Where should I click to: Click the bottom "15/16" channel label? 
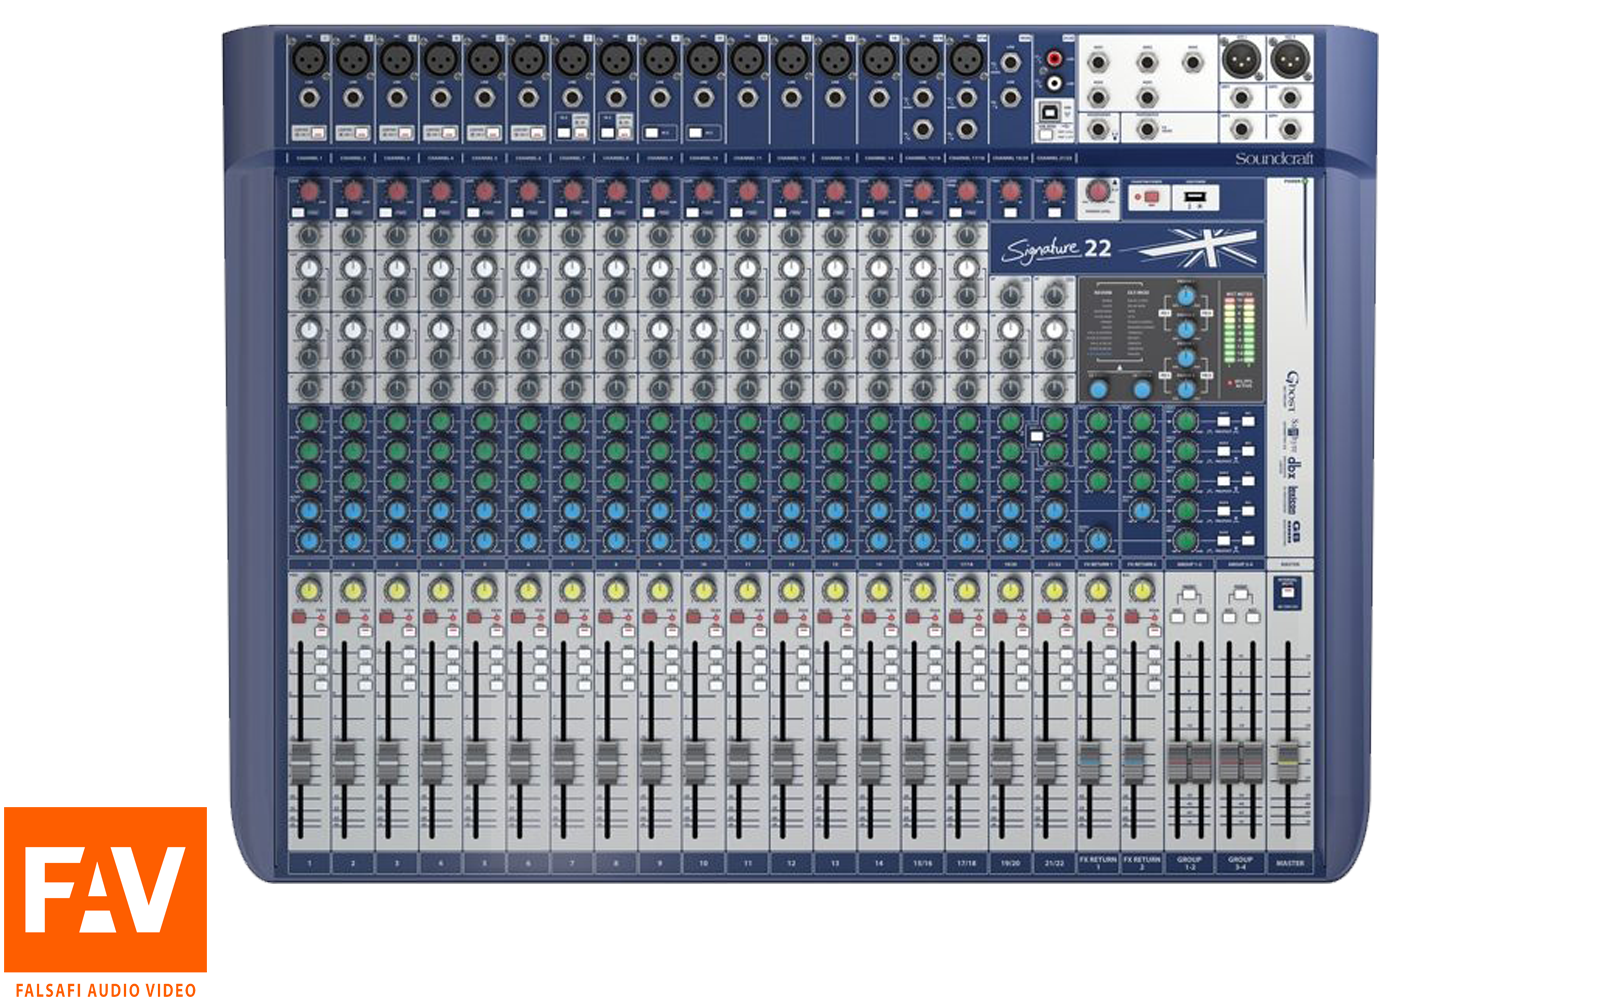tap(922, 862)
